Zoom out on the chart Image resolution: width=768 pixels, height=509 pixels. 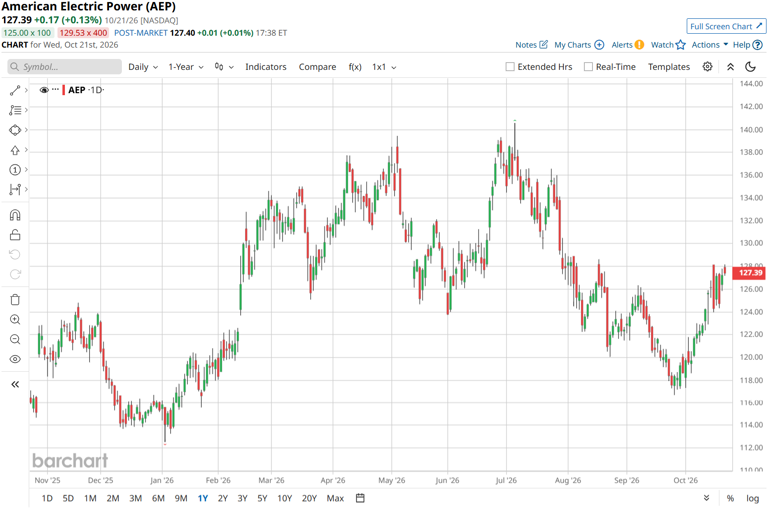15,339
